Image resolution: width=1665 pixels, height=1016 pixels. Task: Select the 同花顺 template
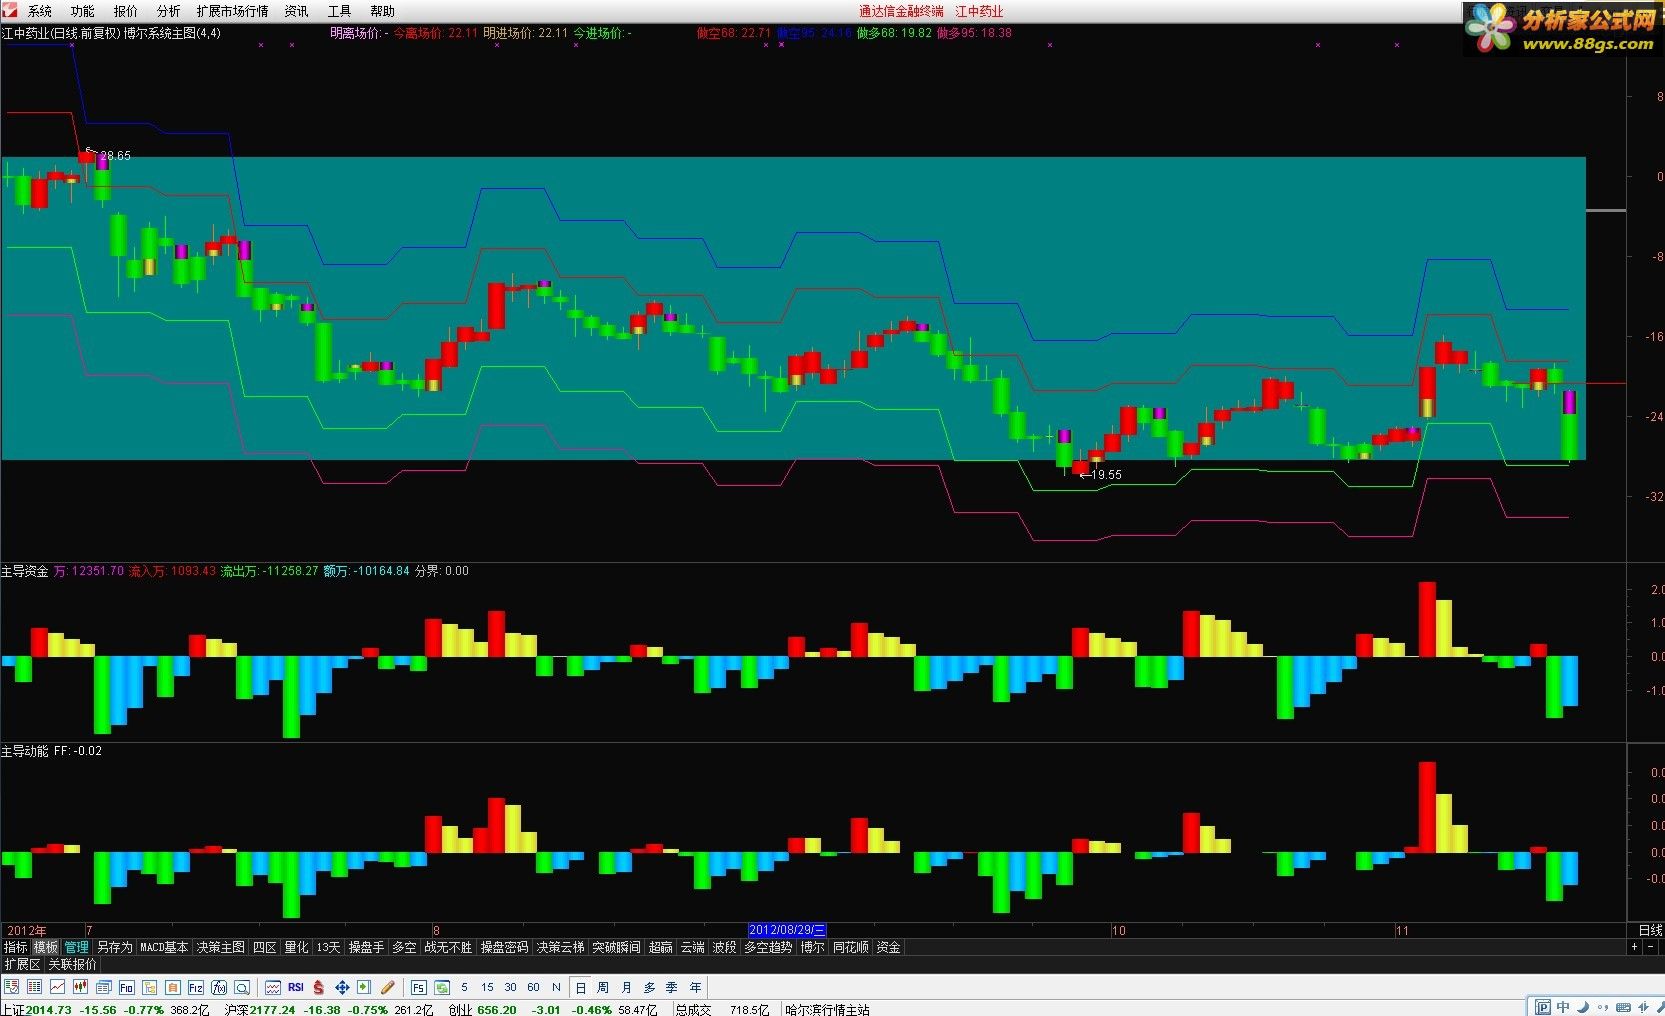click(x=851, y=947)
